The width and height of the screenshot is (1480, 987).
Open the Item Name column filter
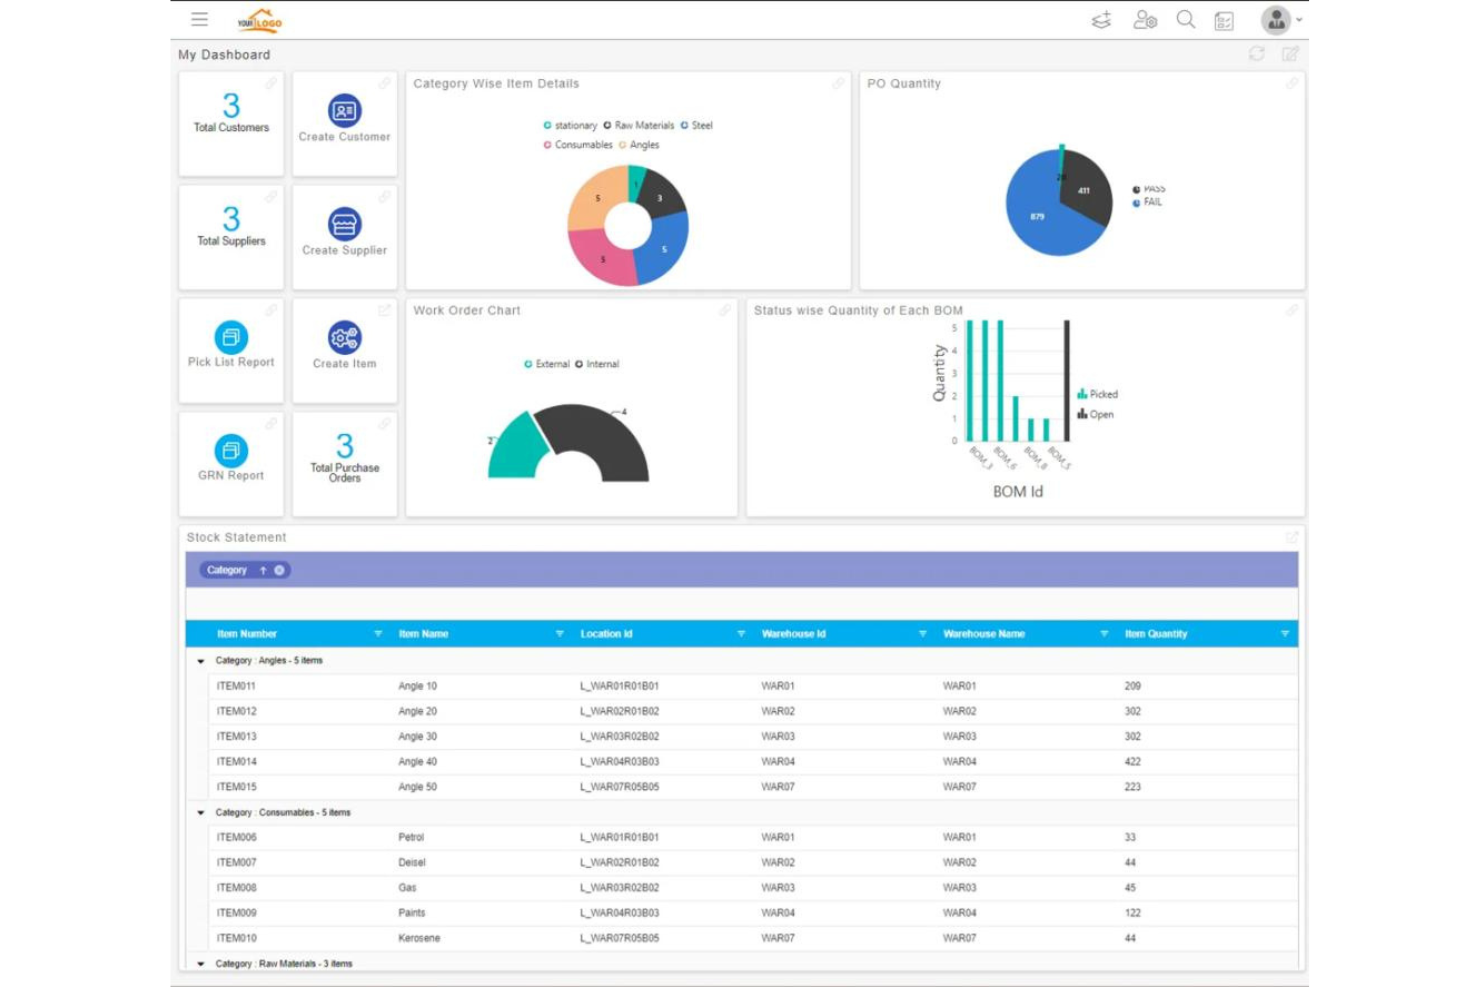[x=559, y=633]
